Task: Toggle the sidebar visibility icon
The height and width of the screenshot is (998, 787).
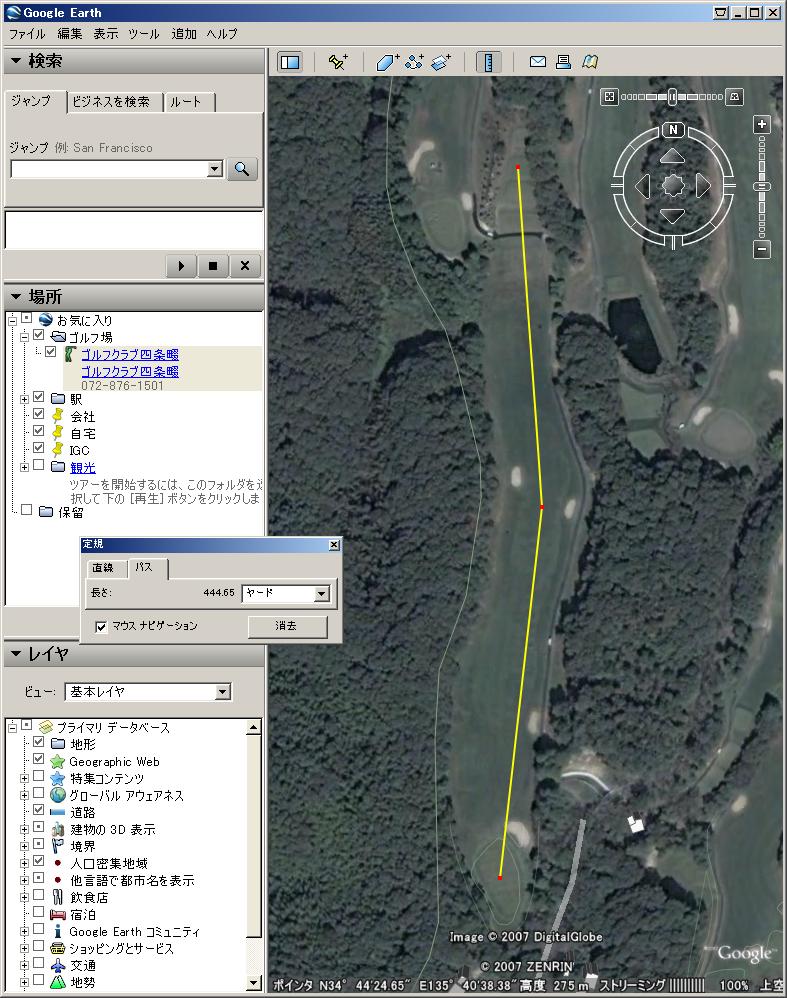Action: coord(290,62)
